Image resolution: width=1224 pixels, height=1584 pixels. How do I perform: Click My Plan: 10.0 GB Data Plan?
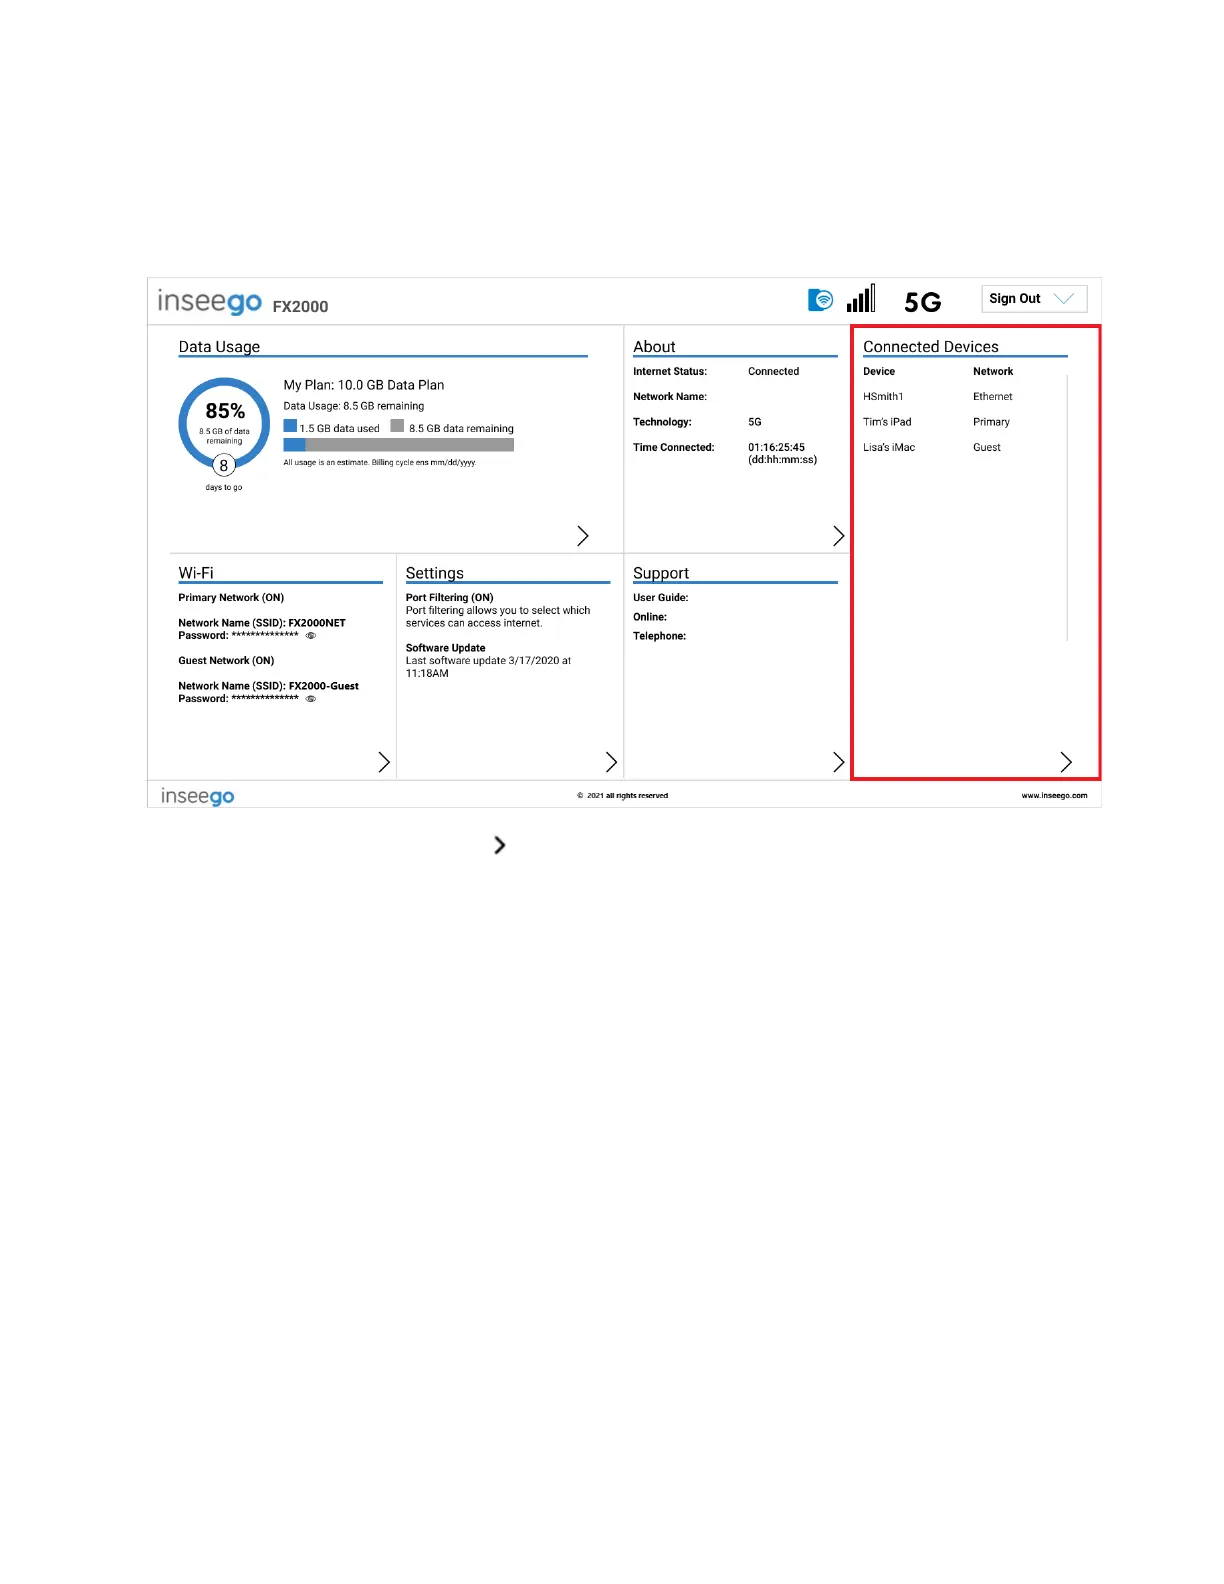coord(363,385)
